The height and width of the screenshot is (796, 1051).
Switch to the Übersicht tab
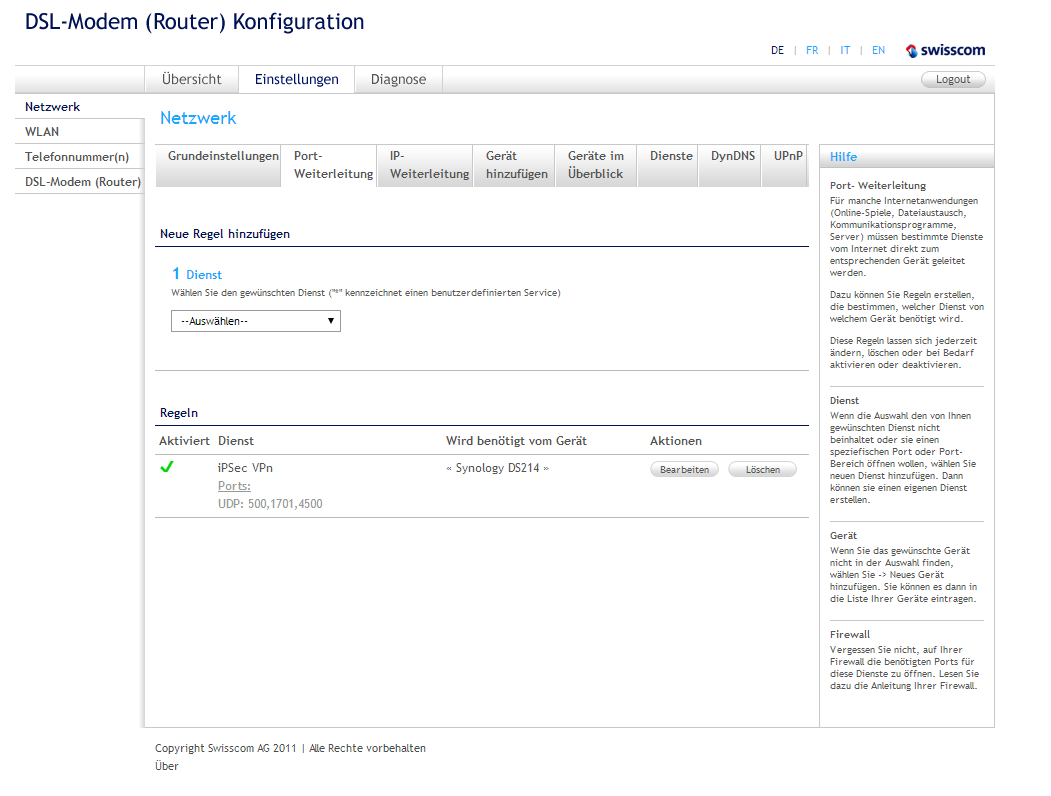click(x=191, y=80)
